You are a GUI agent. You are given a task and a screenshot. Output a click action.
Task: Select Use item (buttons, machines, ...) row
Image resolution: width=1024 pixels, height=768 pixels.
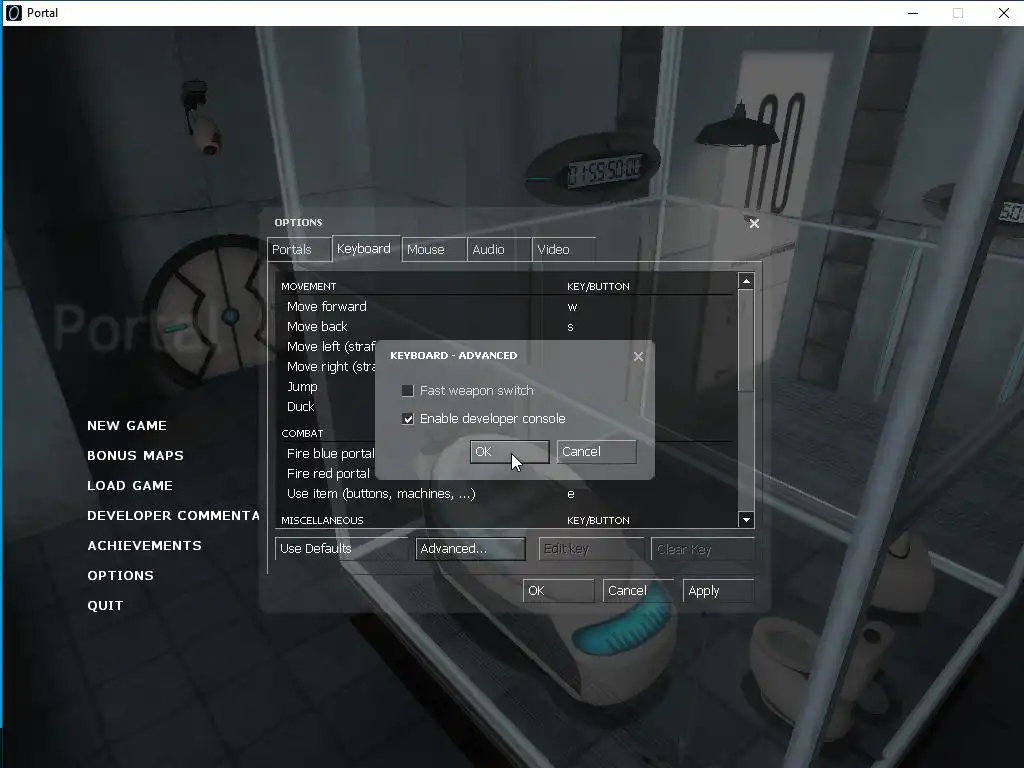click(506, 494)
